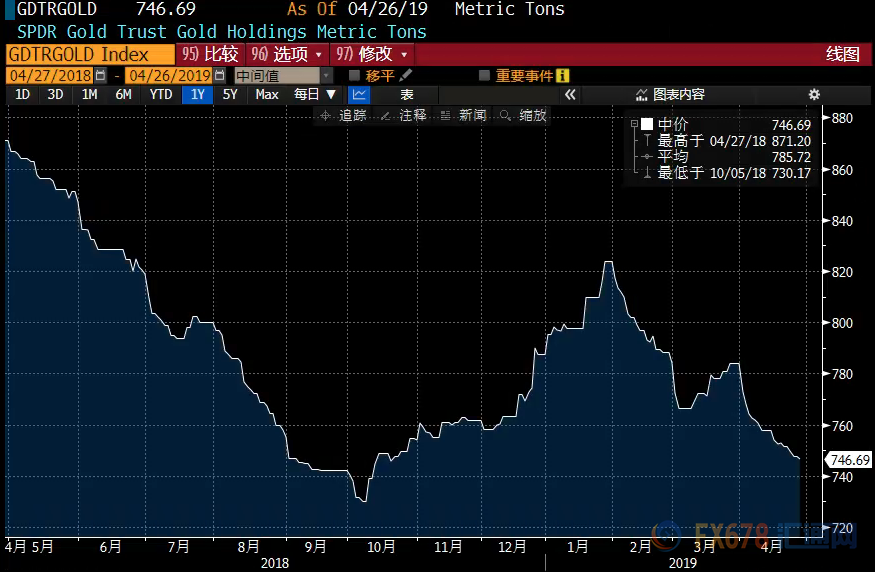
Task: Toggle the 重要事件 checkbox
Action: coord(485,75)
